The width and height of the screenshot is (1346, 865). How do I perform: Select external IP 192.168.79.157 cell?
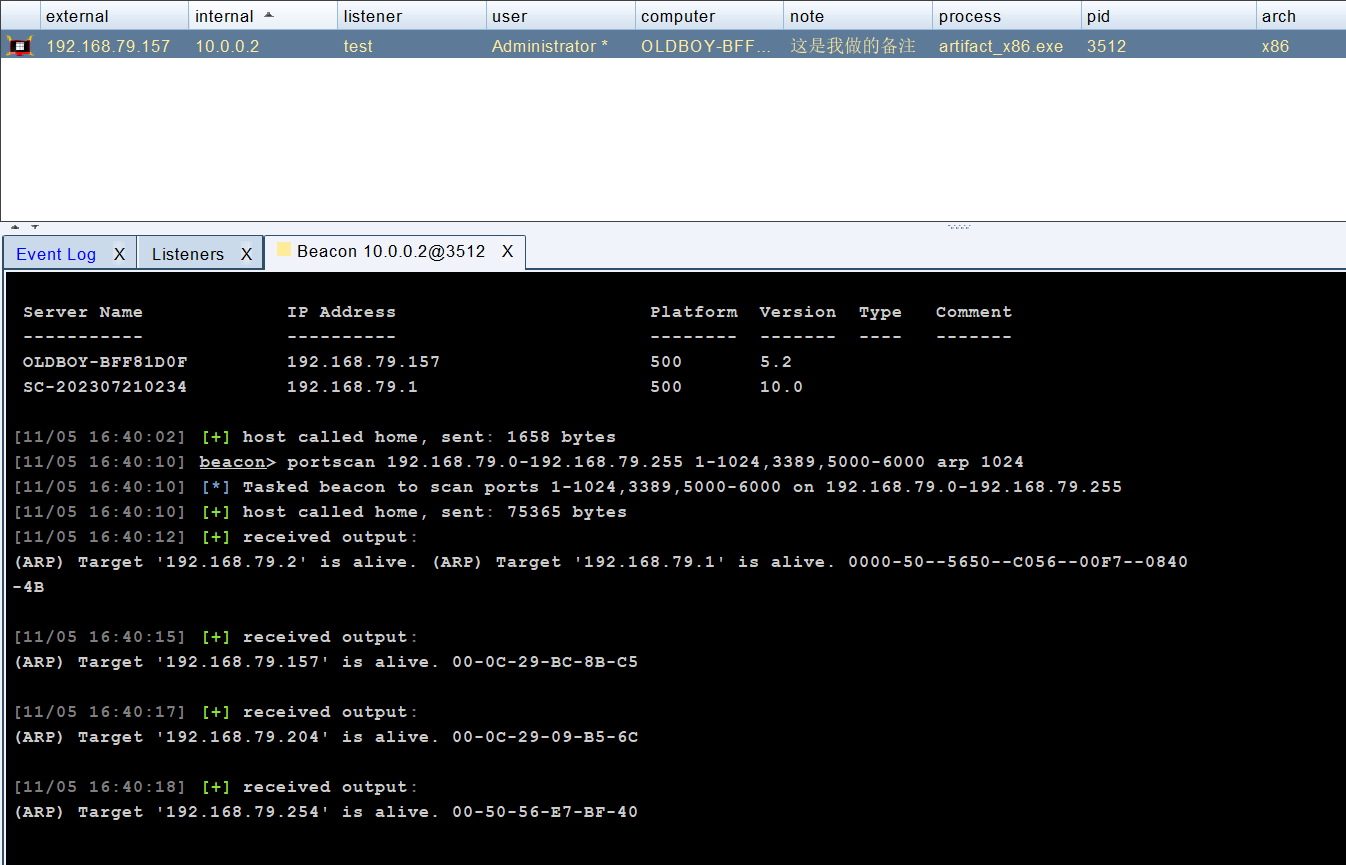(x=108, y=46)
